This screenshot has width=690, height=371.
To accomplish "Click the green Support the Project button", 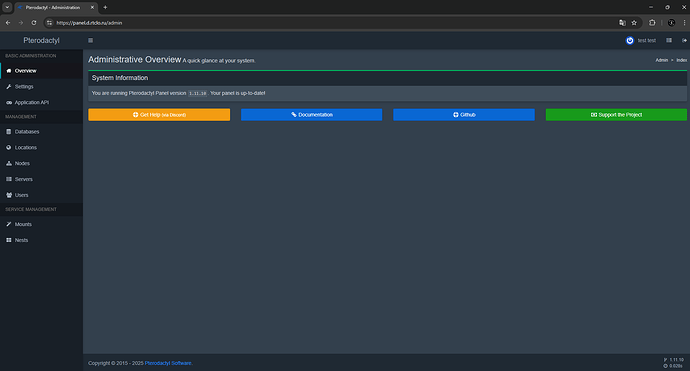I will pyautogui.click(x=616, y=114).
